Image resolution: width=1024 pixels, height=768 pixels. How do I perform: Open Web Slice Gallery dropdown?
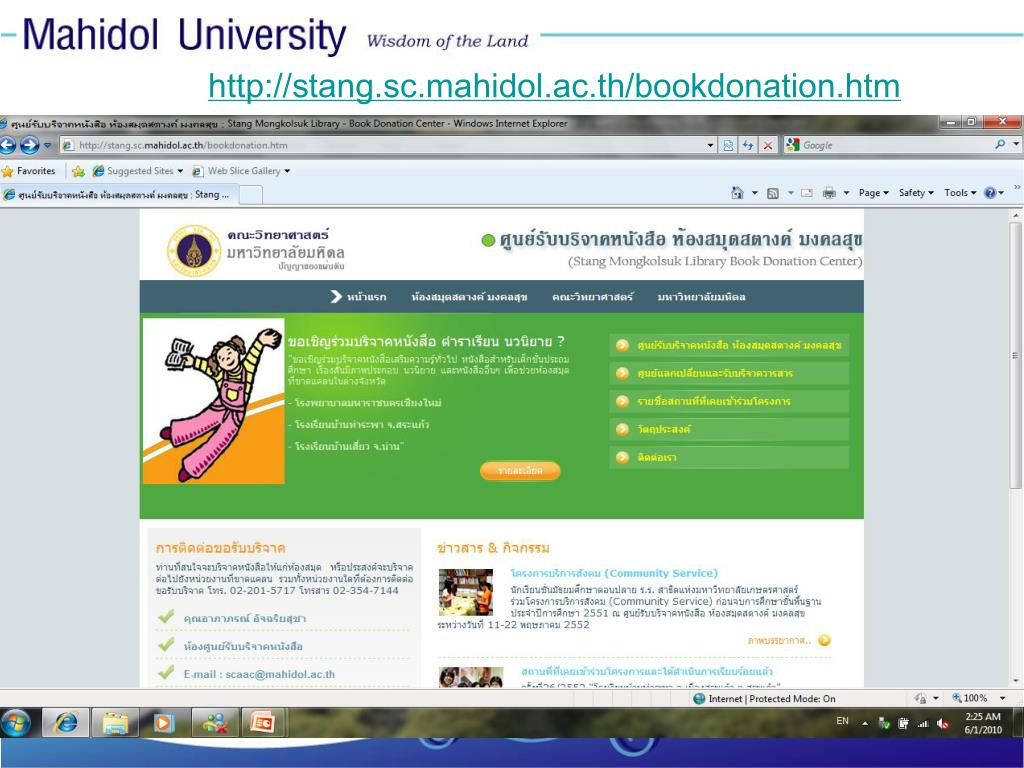(x=241, y=171)
